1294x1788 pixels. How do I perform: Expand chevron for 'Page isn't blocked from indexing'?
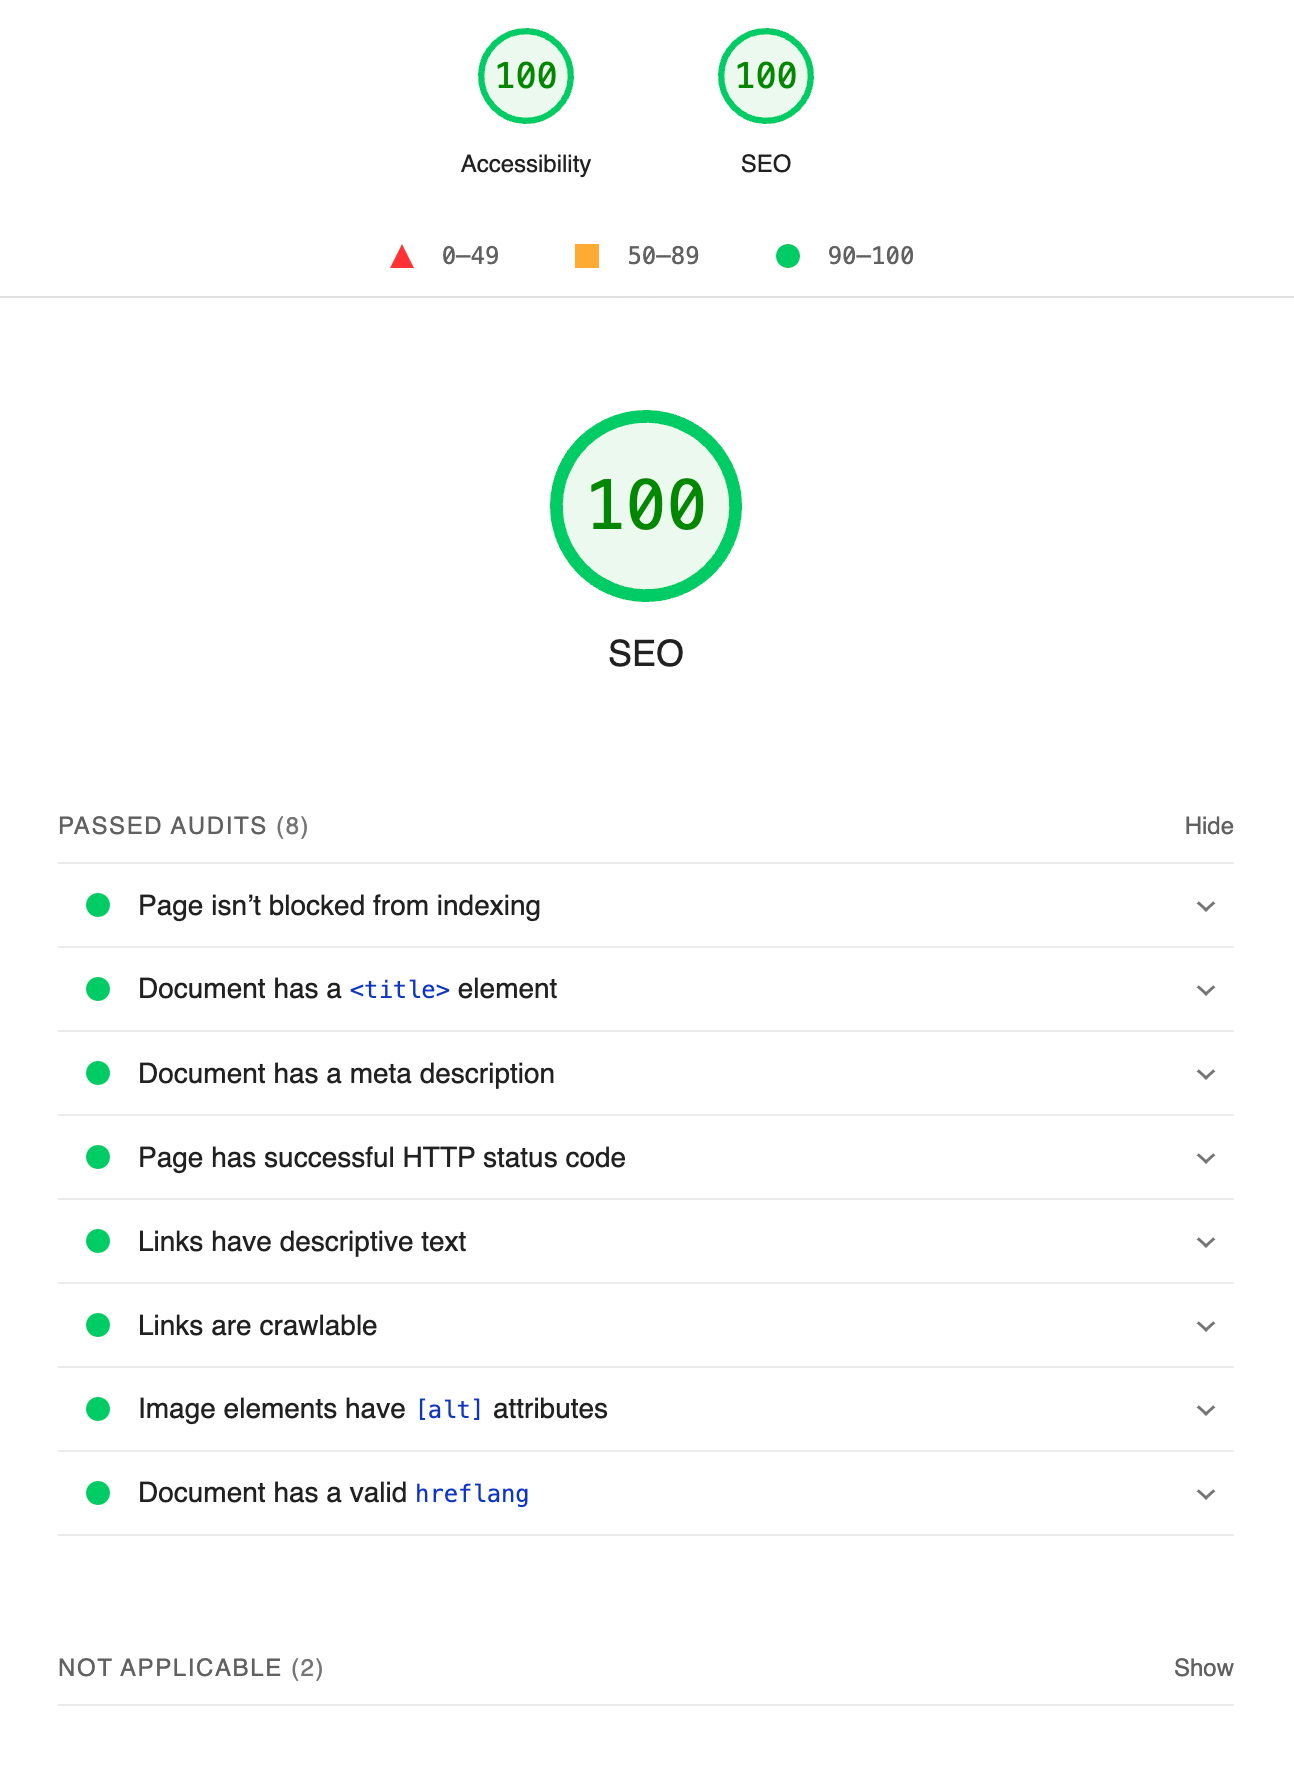coord(1206,906)
